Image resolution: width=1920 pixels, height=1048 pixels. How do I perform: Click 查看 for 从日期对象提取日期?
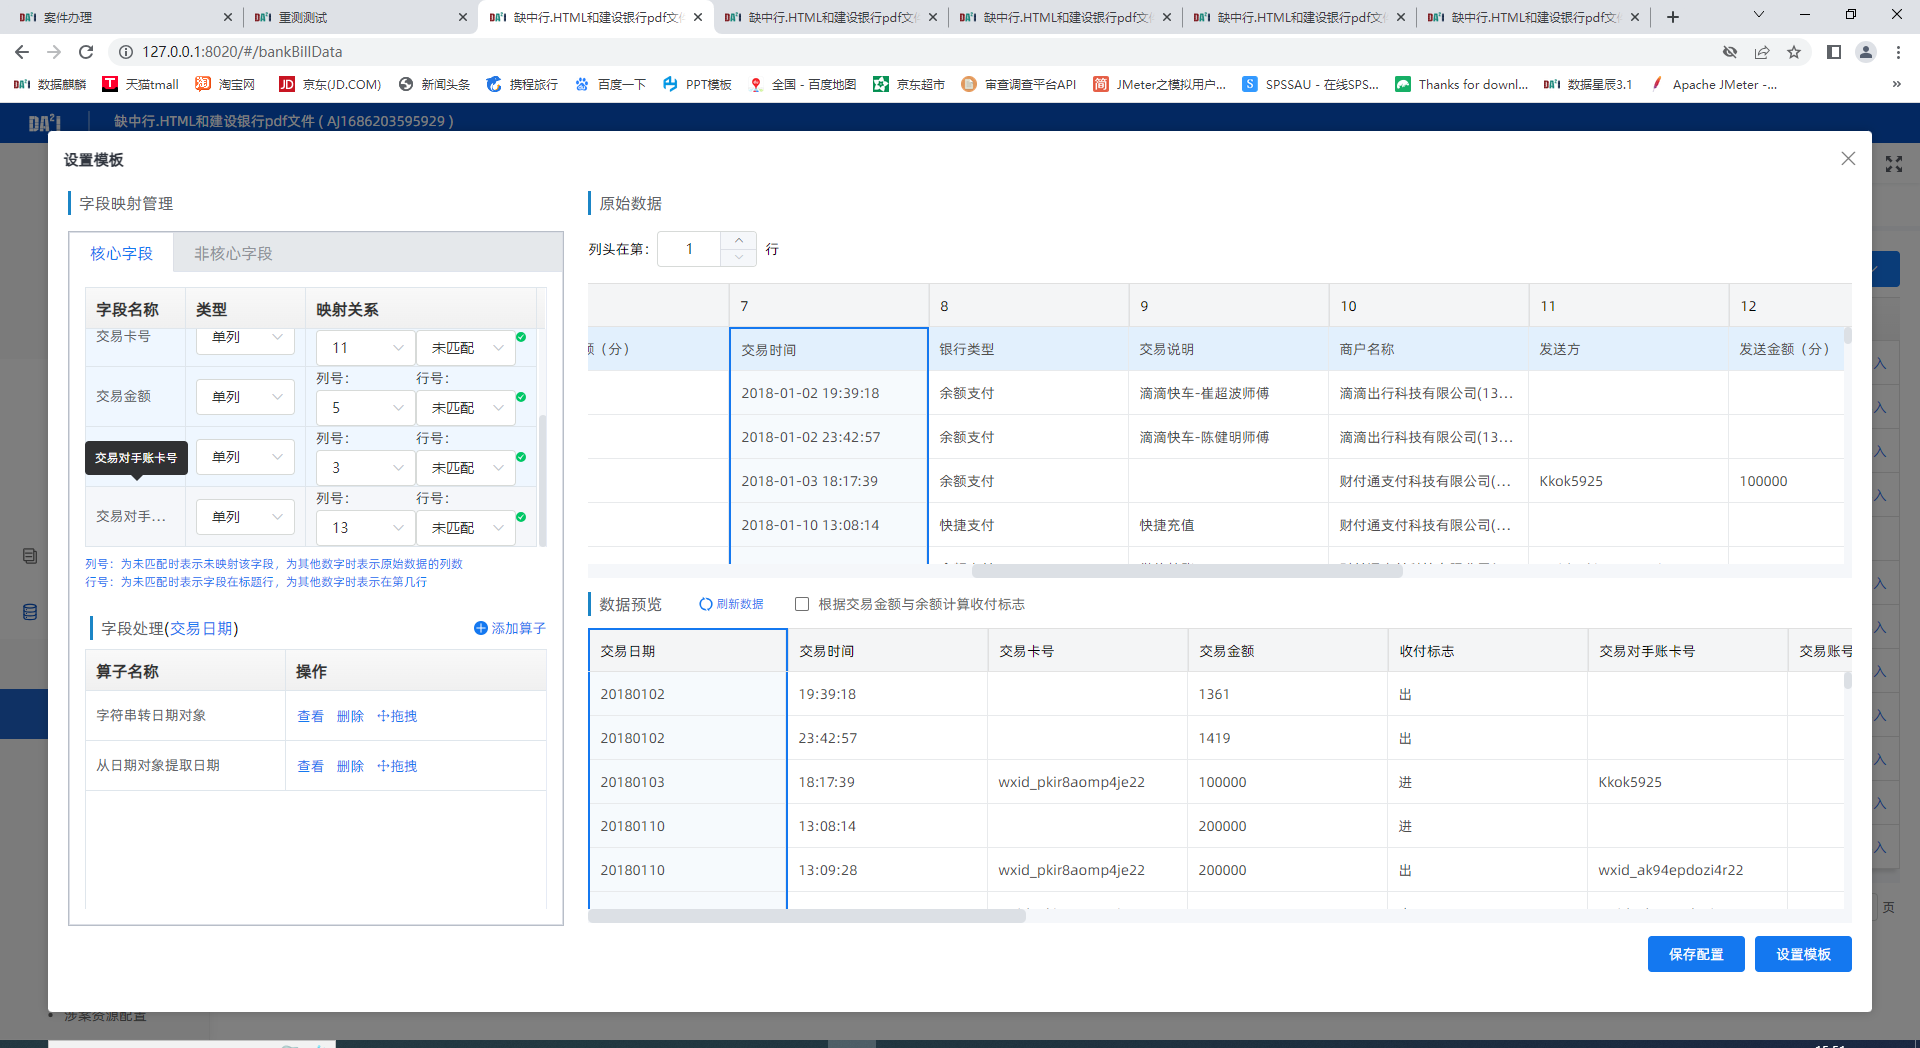pos(310,766)
